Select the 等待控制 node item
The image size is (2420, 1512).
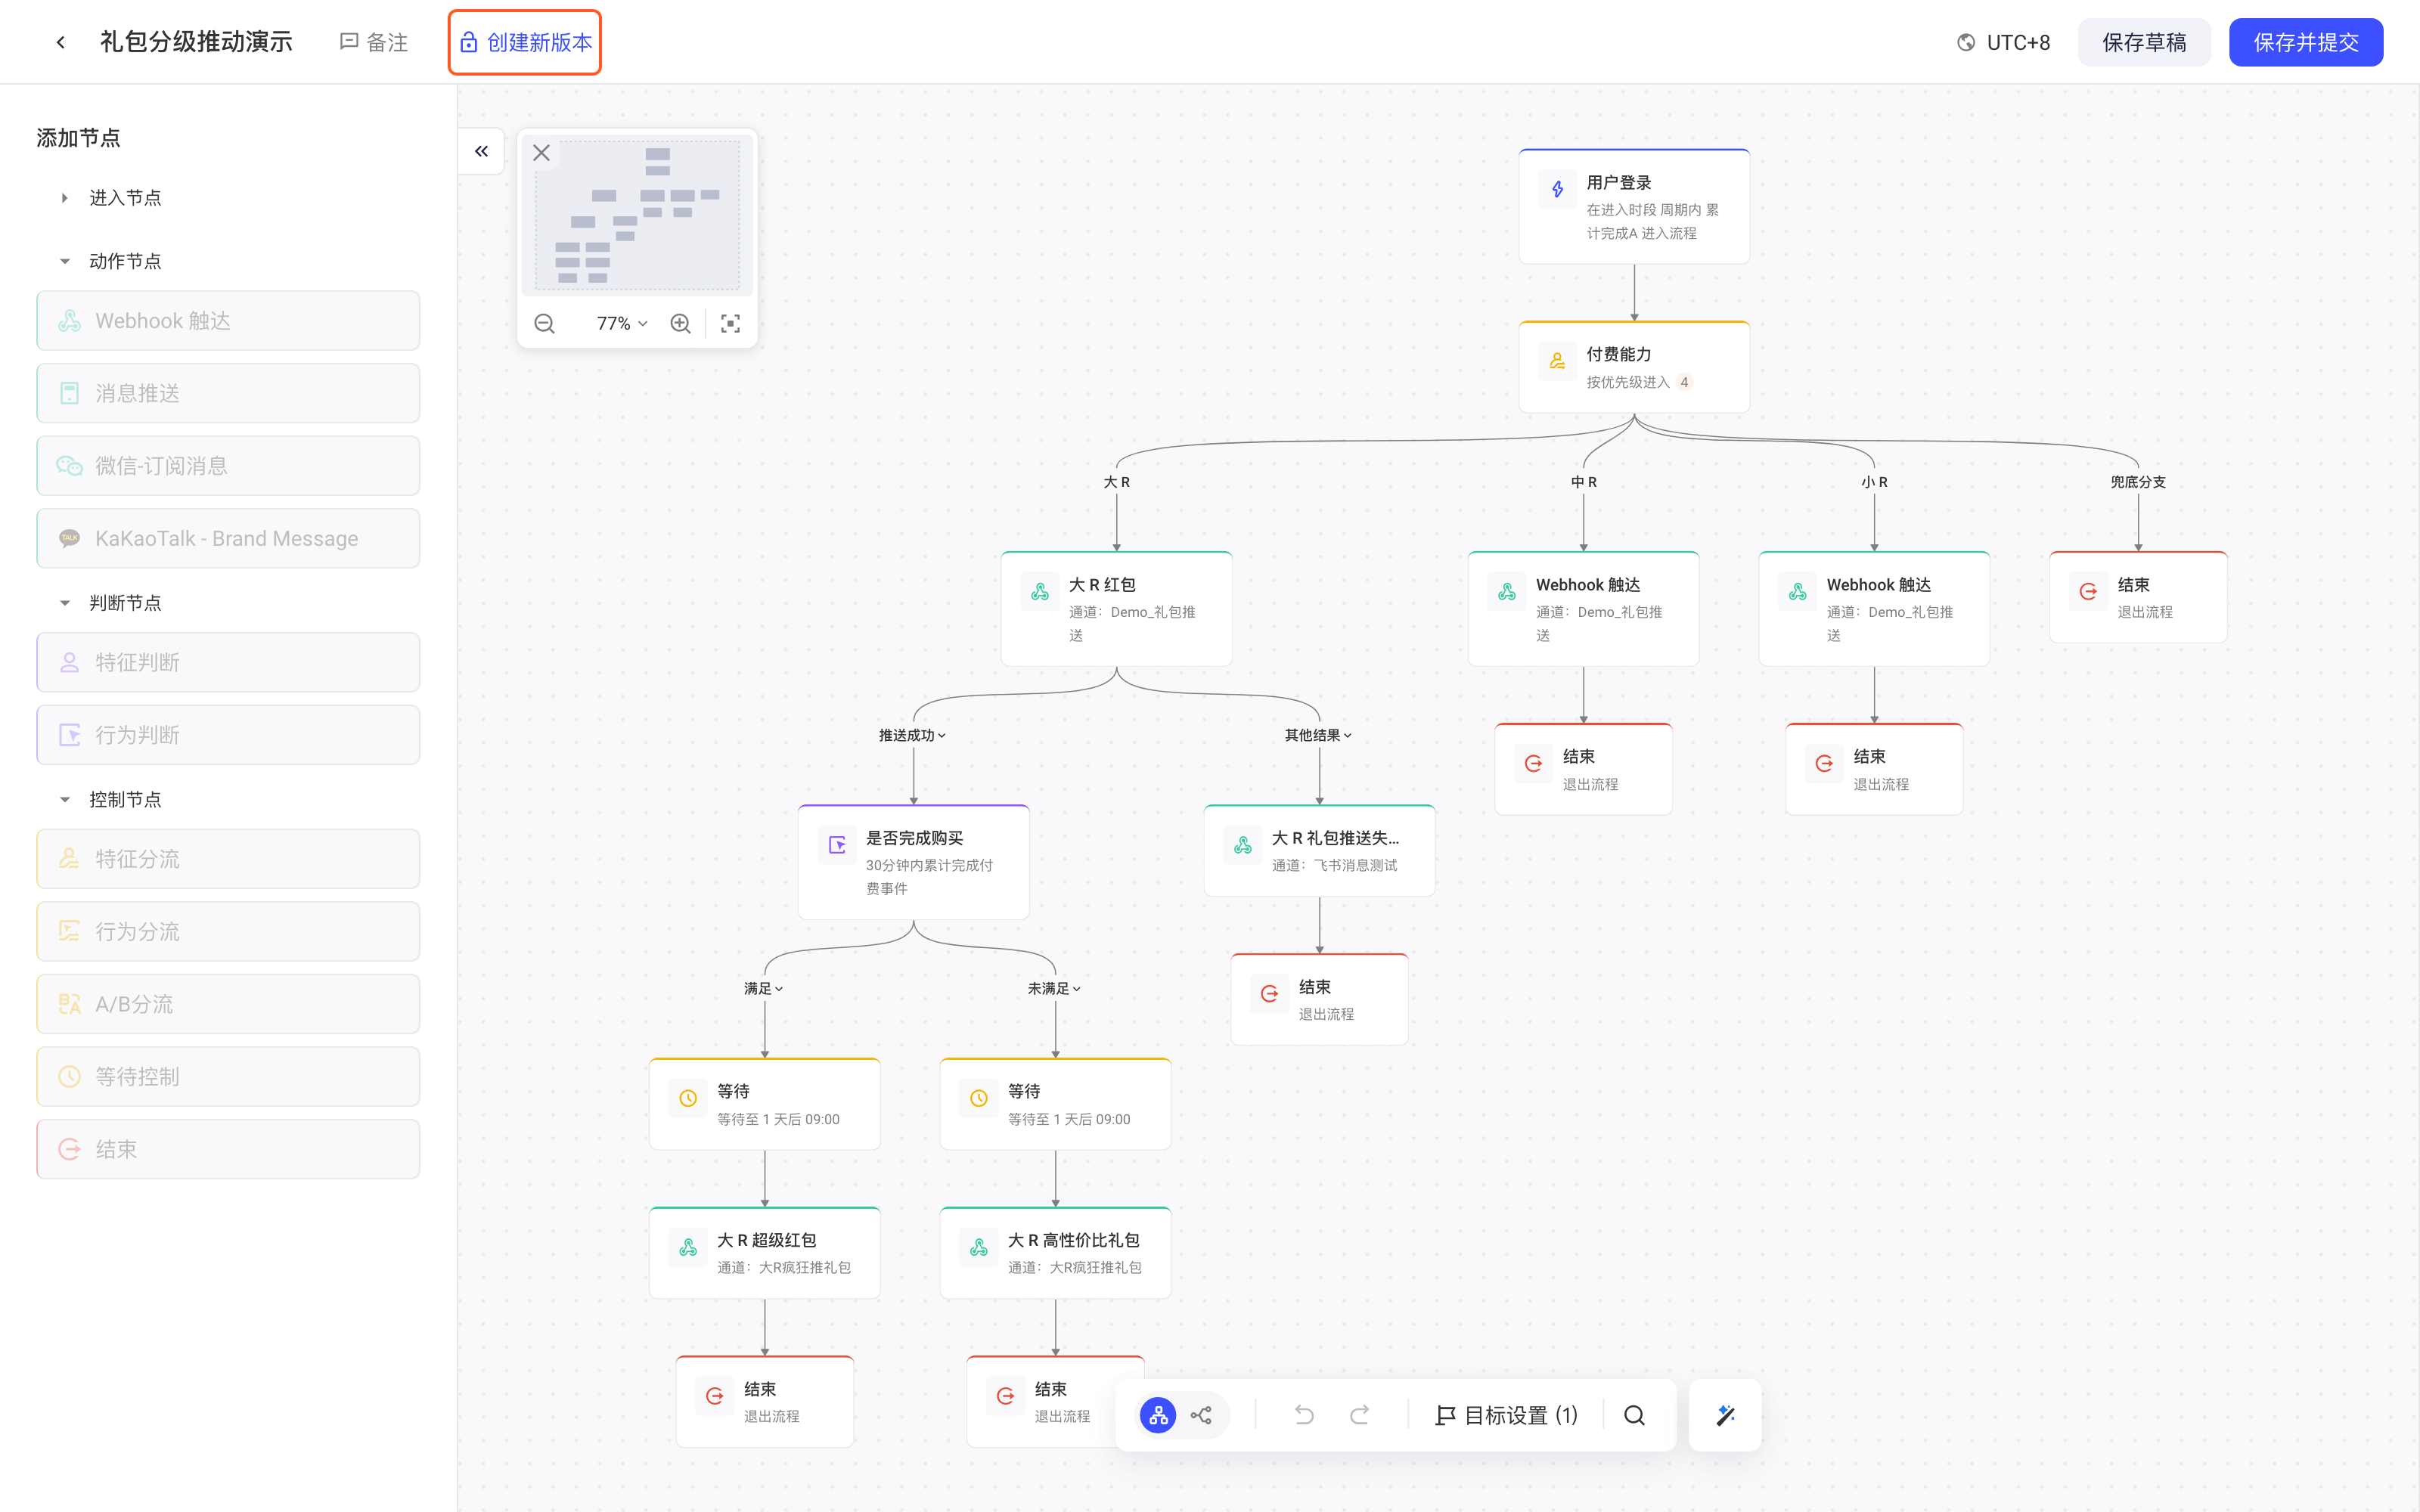click(228, 1076)
